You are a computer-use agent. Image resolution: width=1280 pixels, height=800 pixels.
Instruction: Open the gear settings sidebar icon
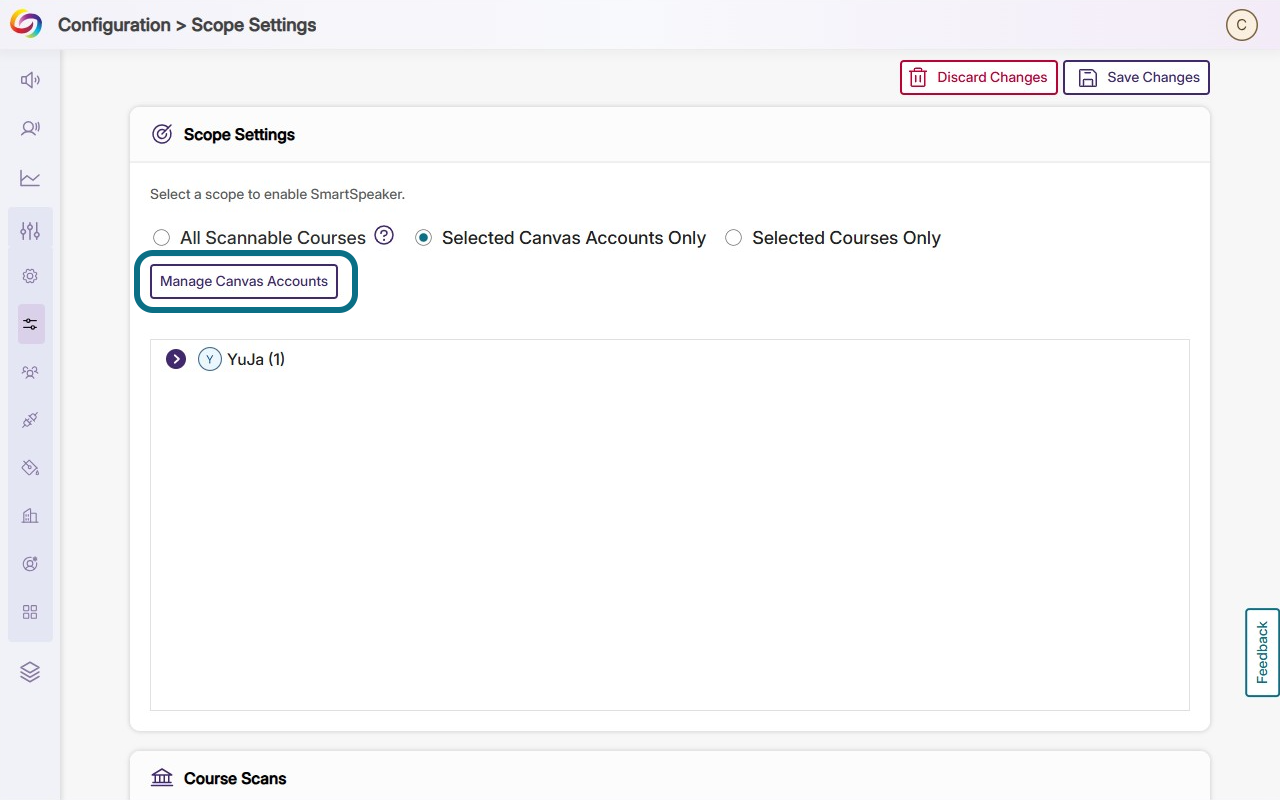pos(30,276)
